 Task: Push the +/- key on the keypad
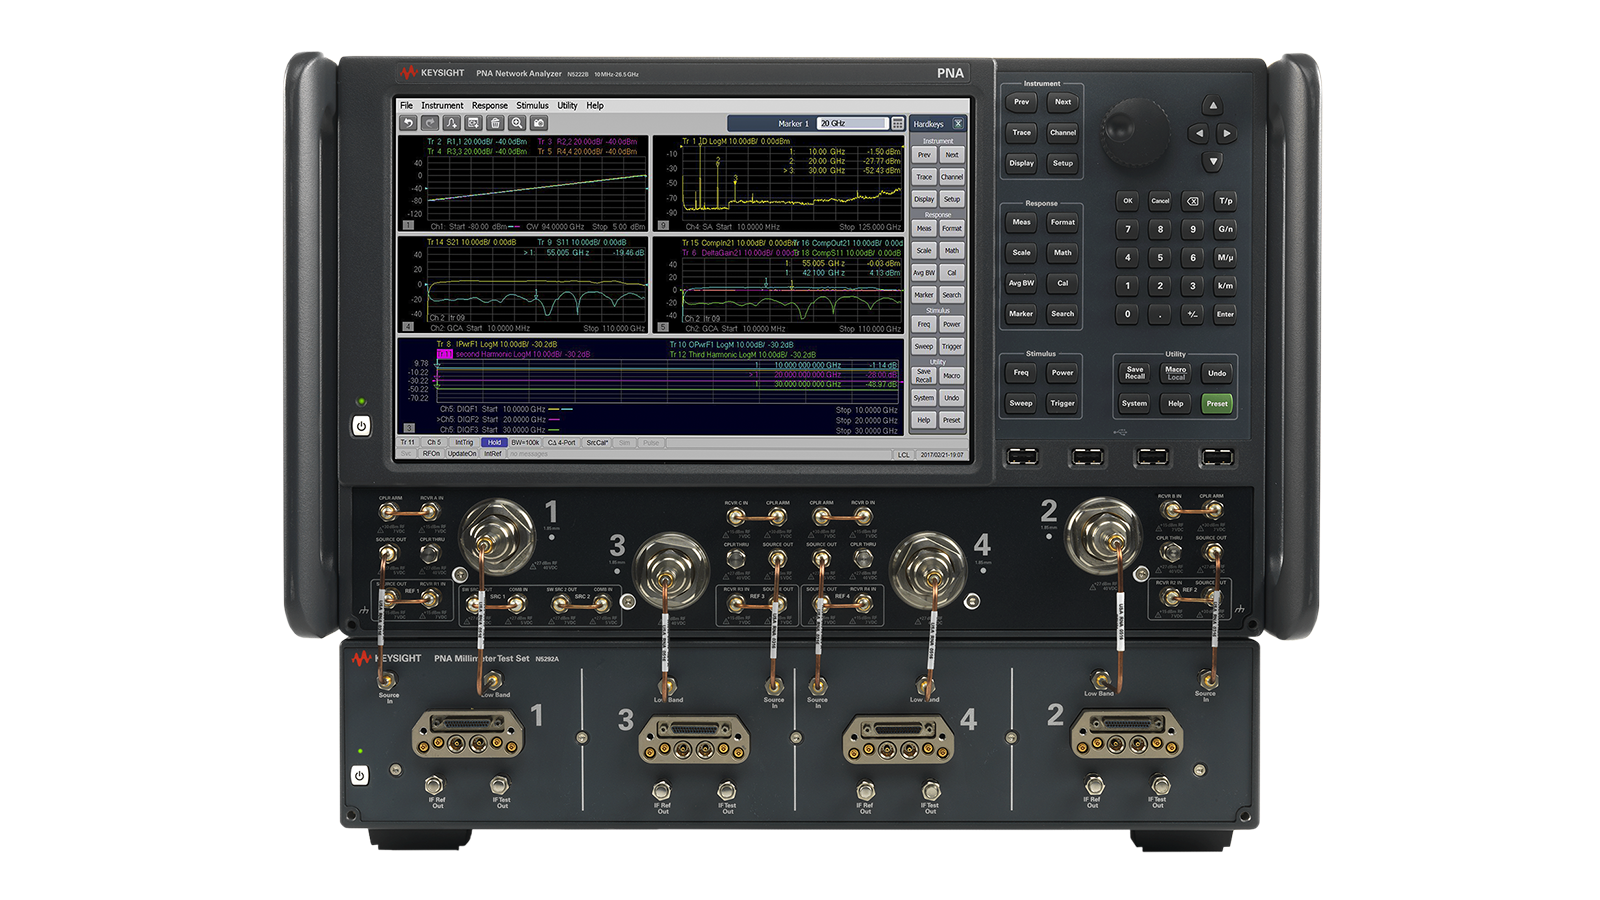[1192, 314]
